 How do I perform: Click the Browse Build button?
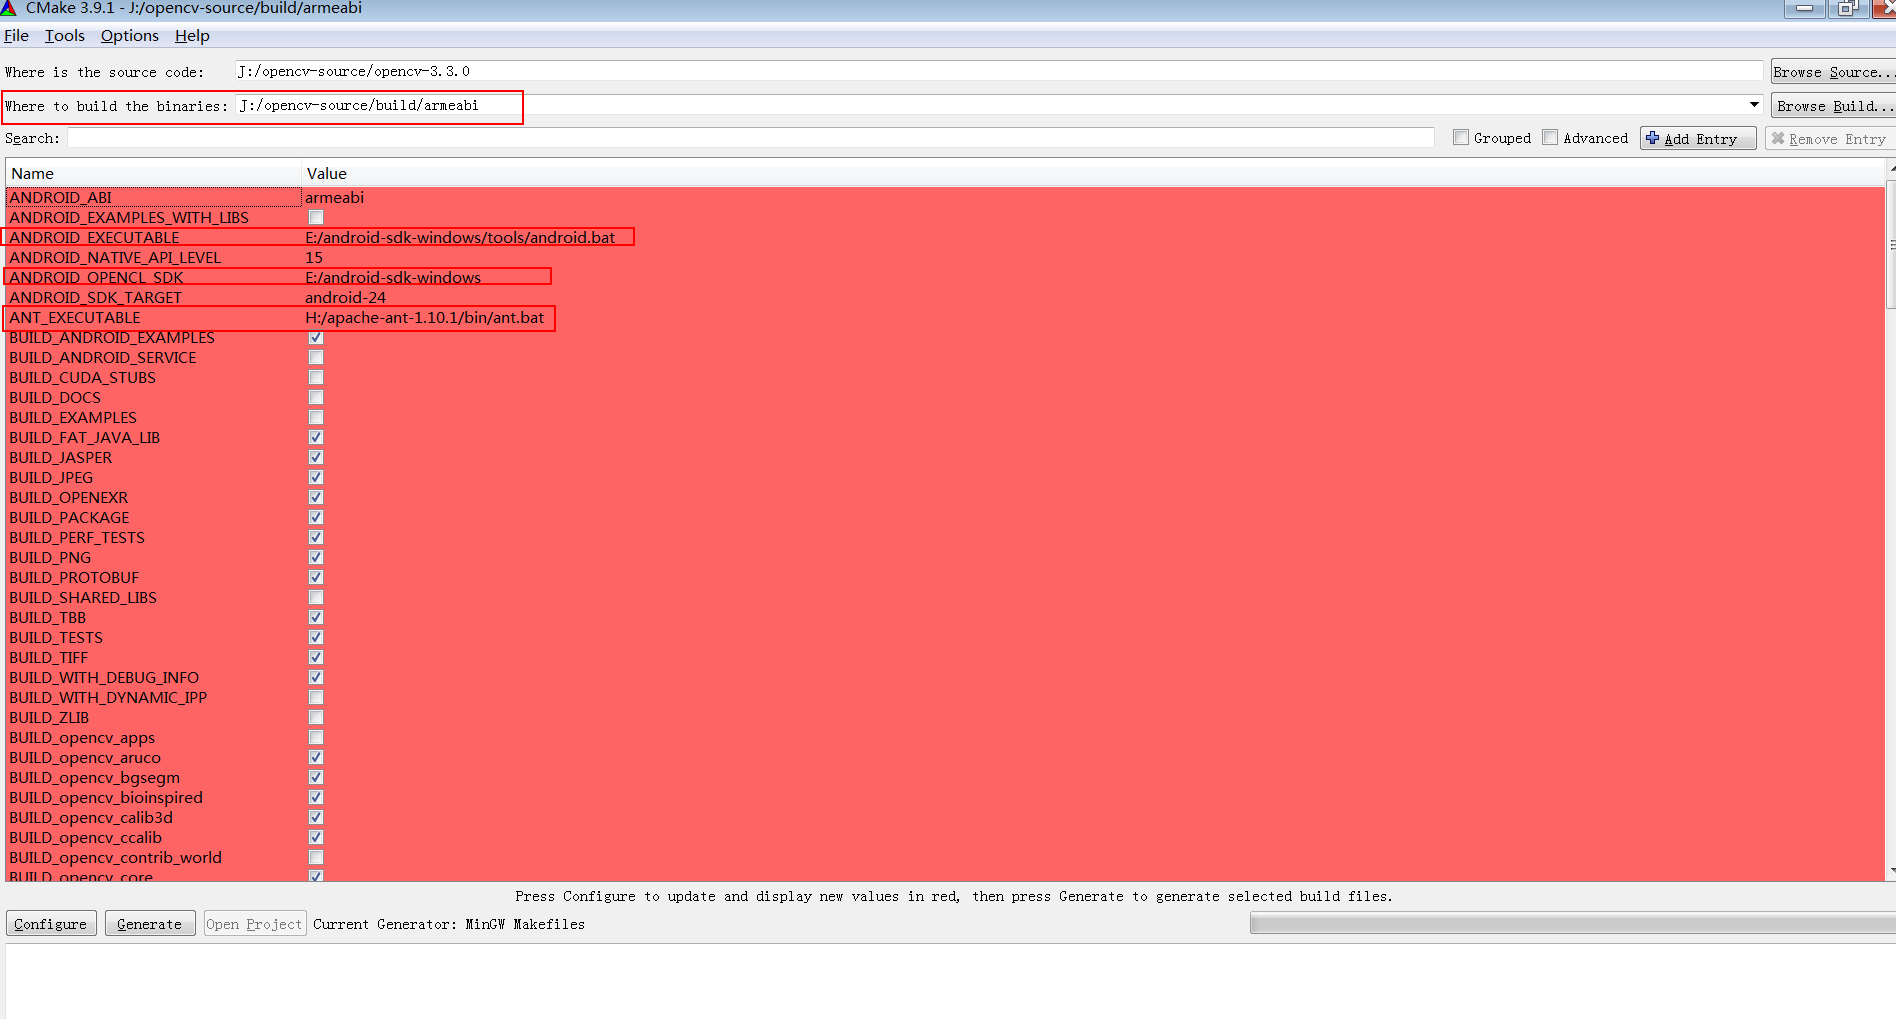pyautogui.click(x=1833, y=106)
